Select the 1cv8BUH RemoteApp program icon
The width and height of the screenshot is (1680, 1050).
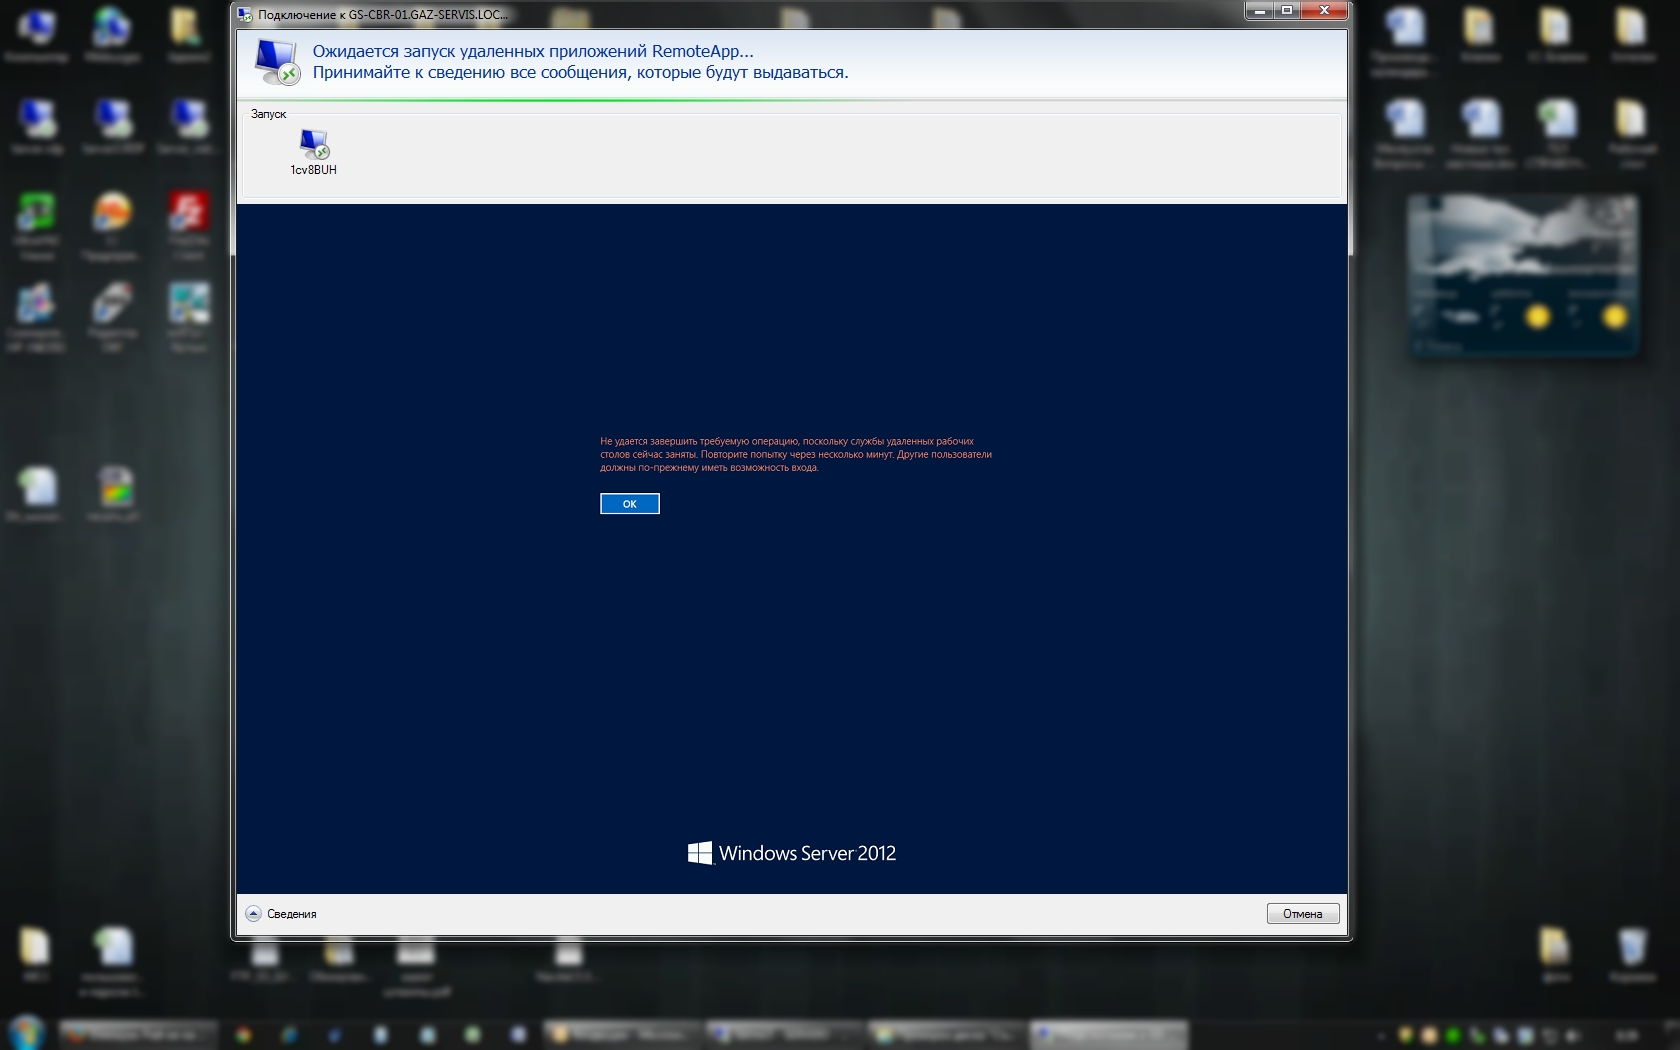tap(314, 144)
